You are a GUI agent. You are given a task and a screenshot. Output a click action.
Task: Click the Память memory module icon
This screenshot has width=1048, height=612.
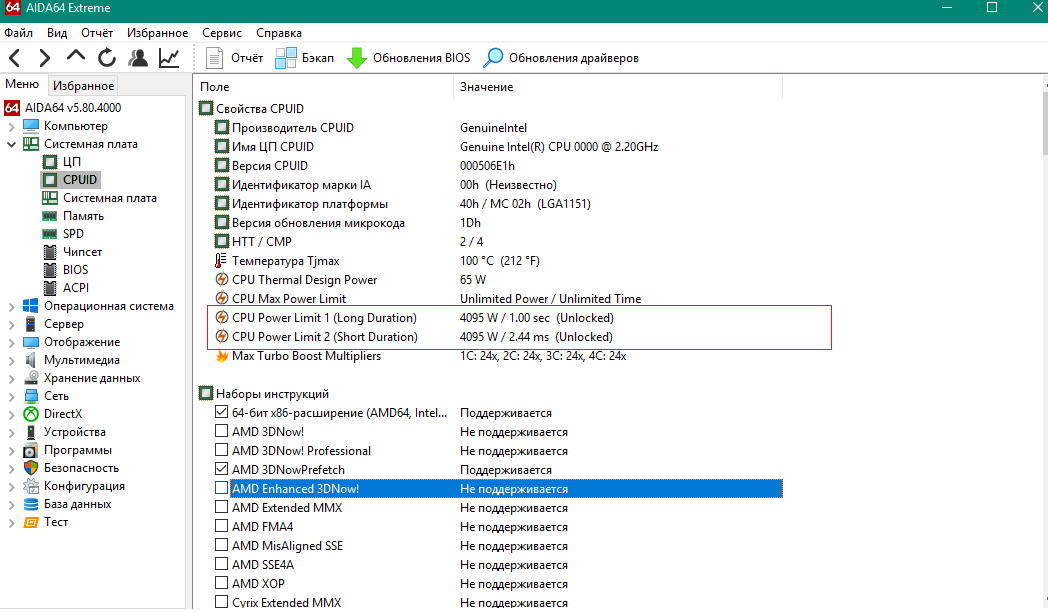point(49,216)
